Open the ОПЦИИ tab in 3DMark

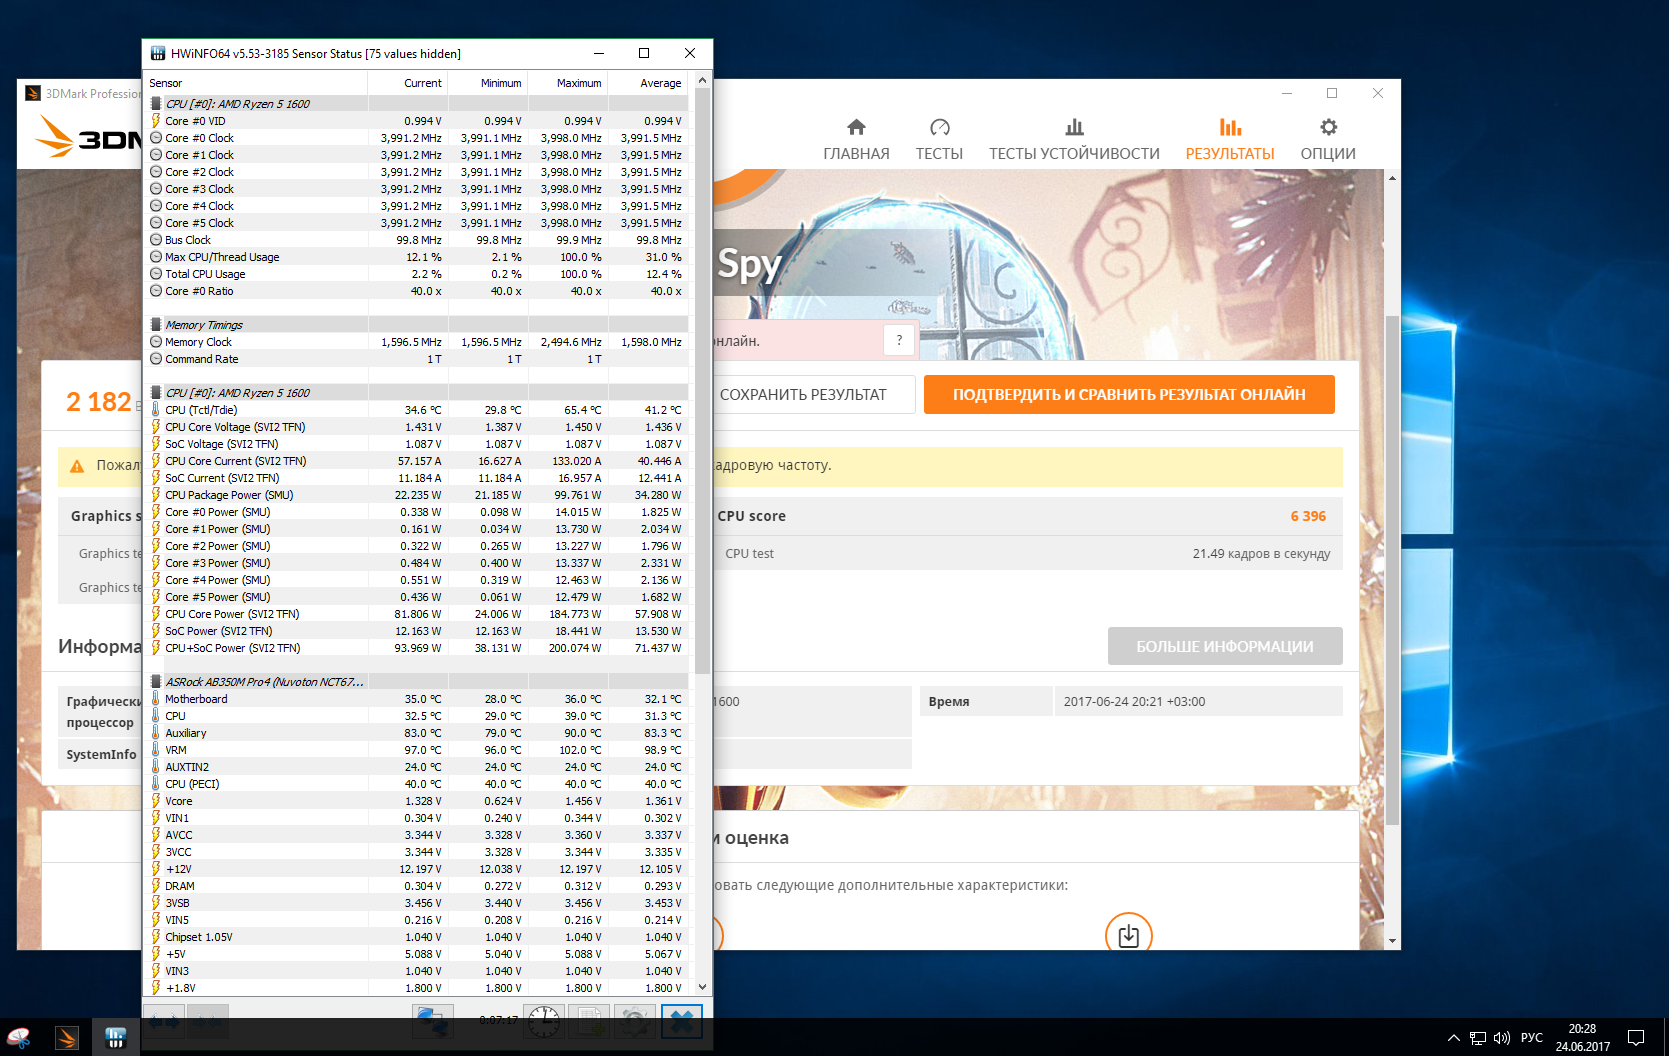pos(1328,140)
